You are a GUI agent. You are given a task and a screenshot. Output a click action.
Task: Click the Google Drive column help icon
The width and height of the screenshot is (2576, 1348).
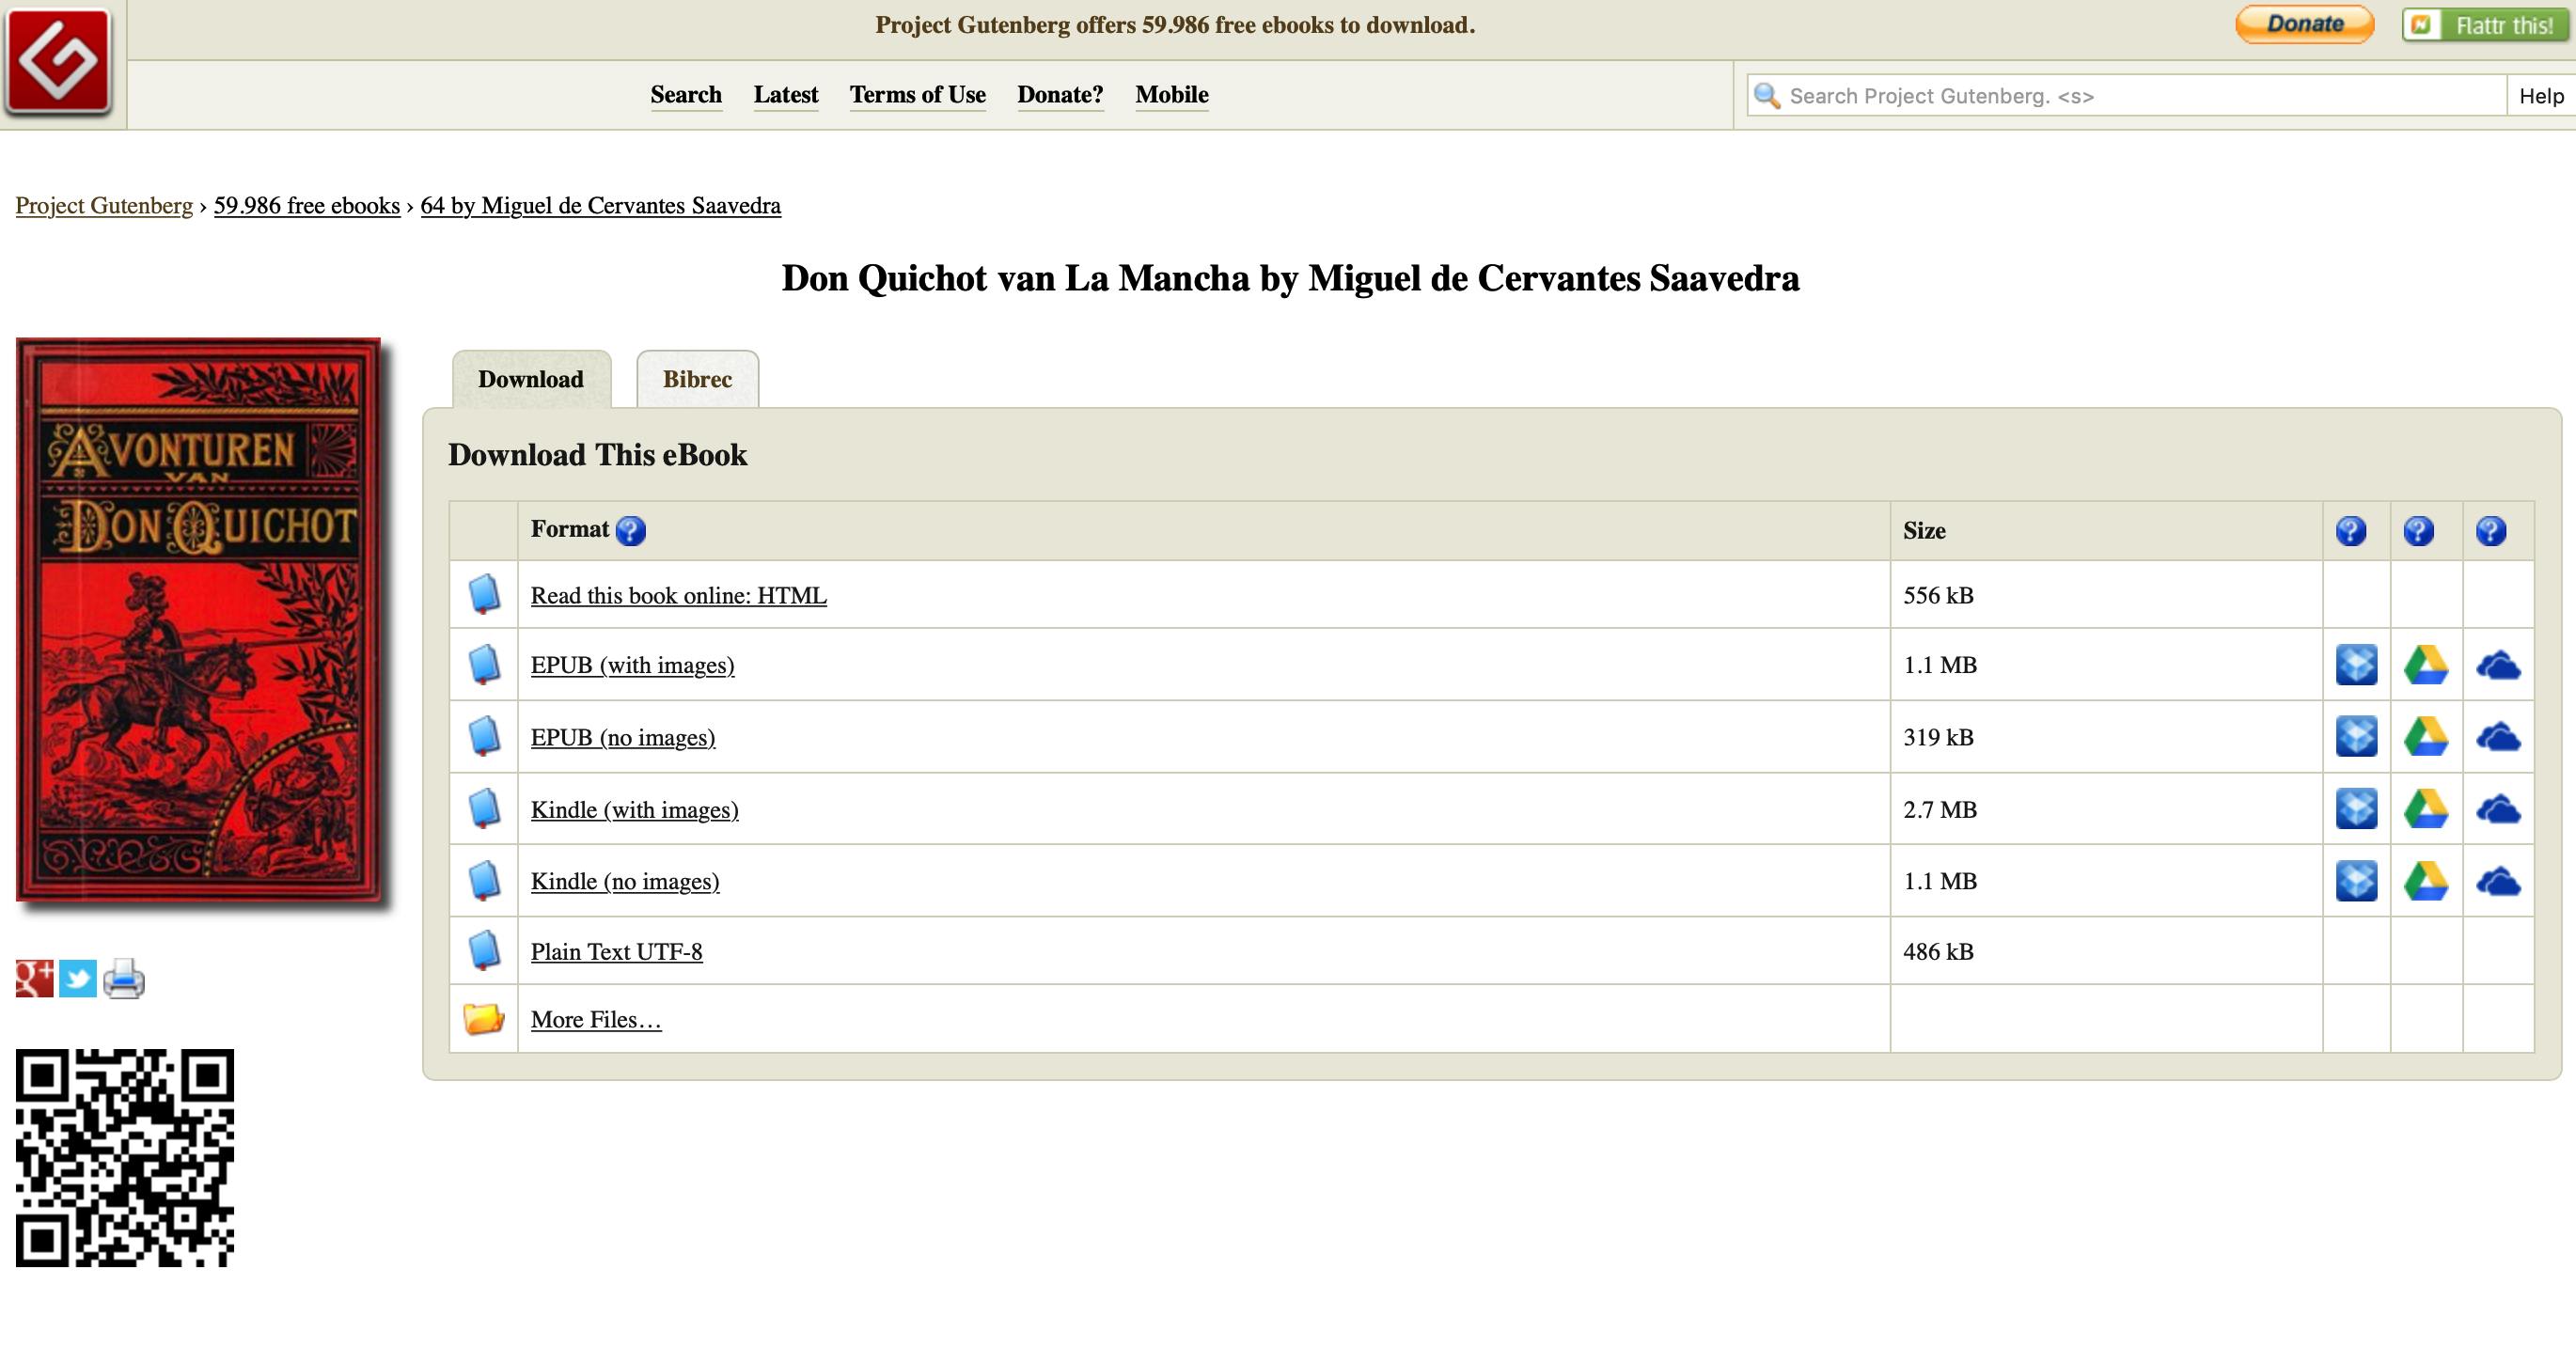click(2418, 530)
